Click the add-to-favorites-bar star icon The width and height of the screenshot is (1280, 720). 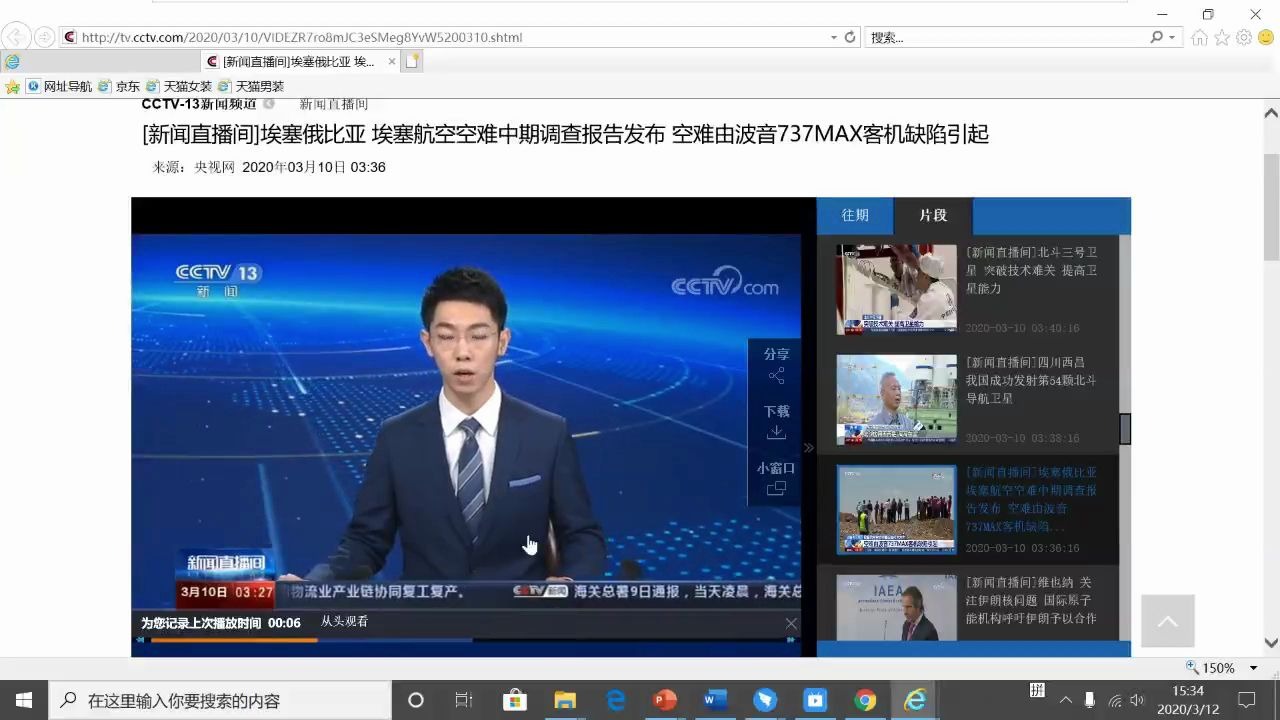(x=13, y=87)
